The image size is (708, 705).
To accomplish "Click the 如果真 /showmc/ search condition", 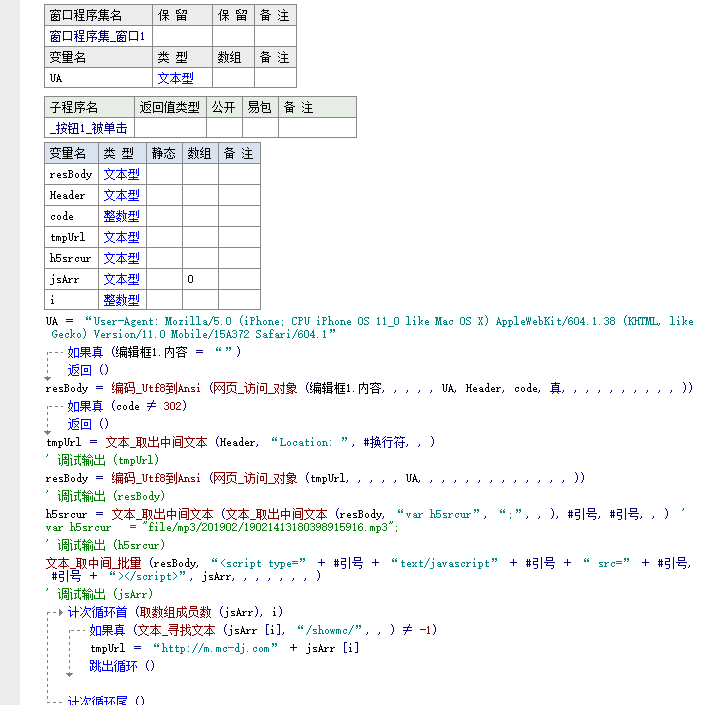I will click(263, 630).
